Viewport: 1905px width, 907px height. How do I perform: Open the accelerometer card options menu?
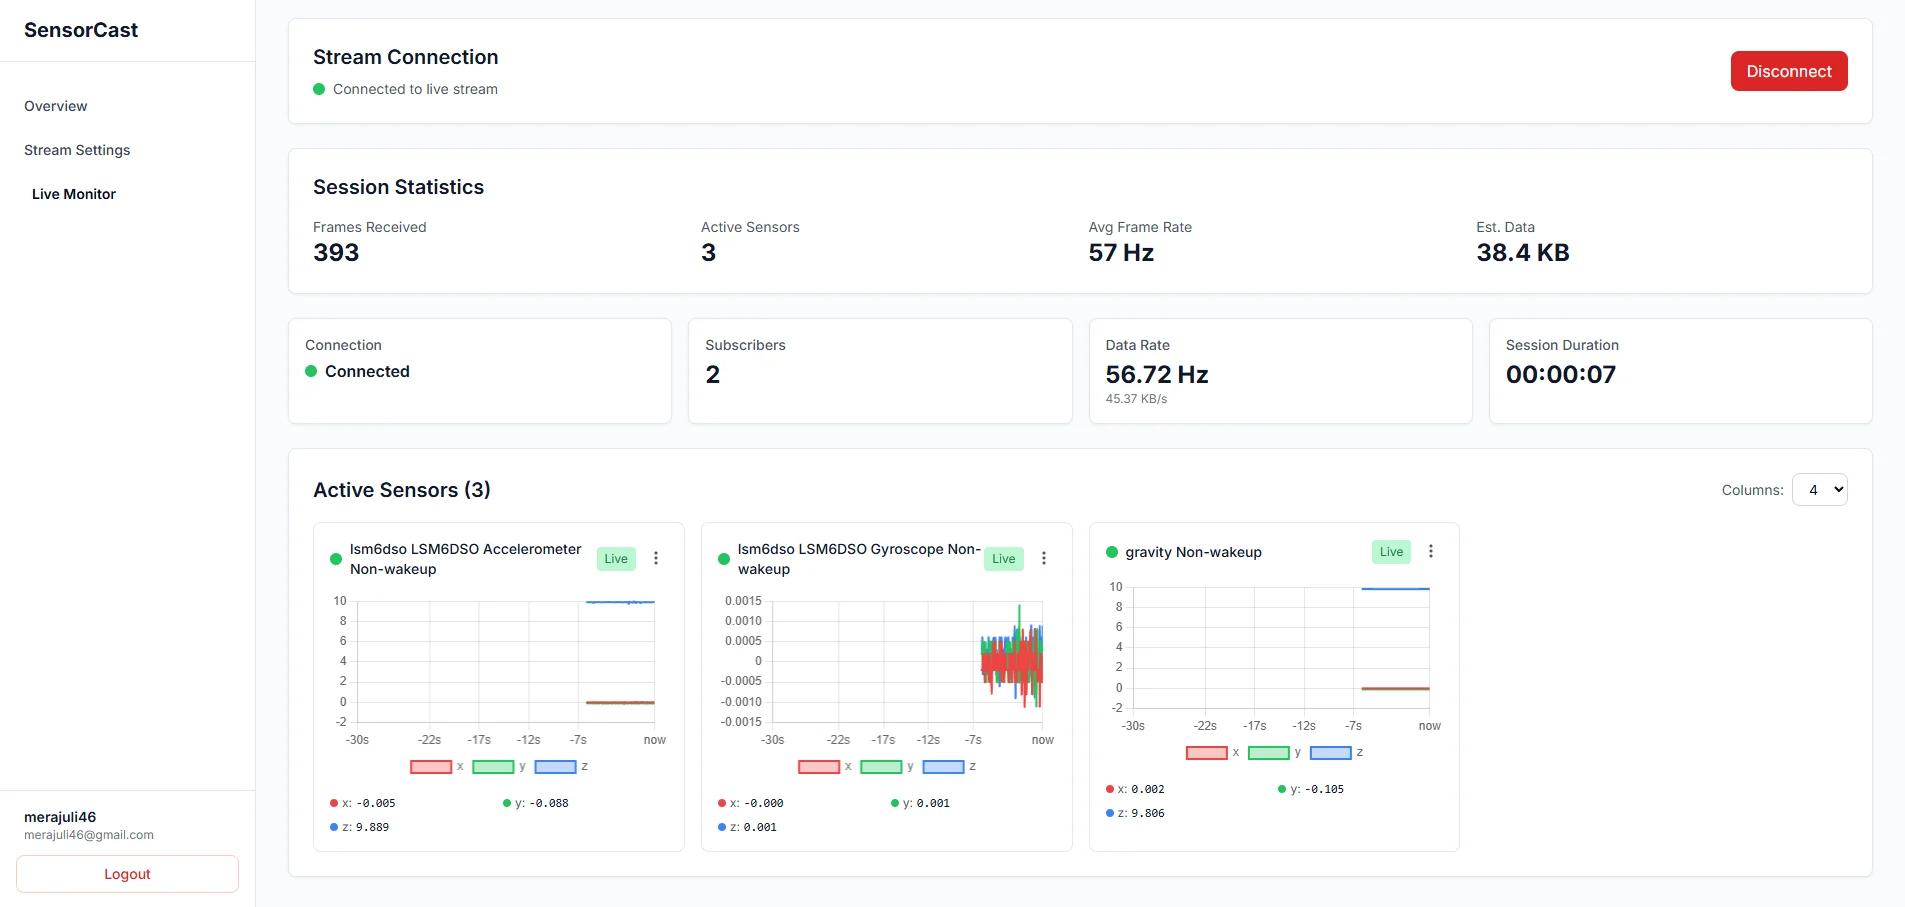point(657,558)
